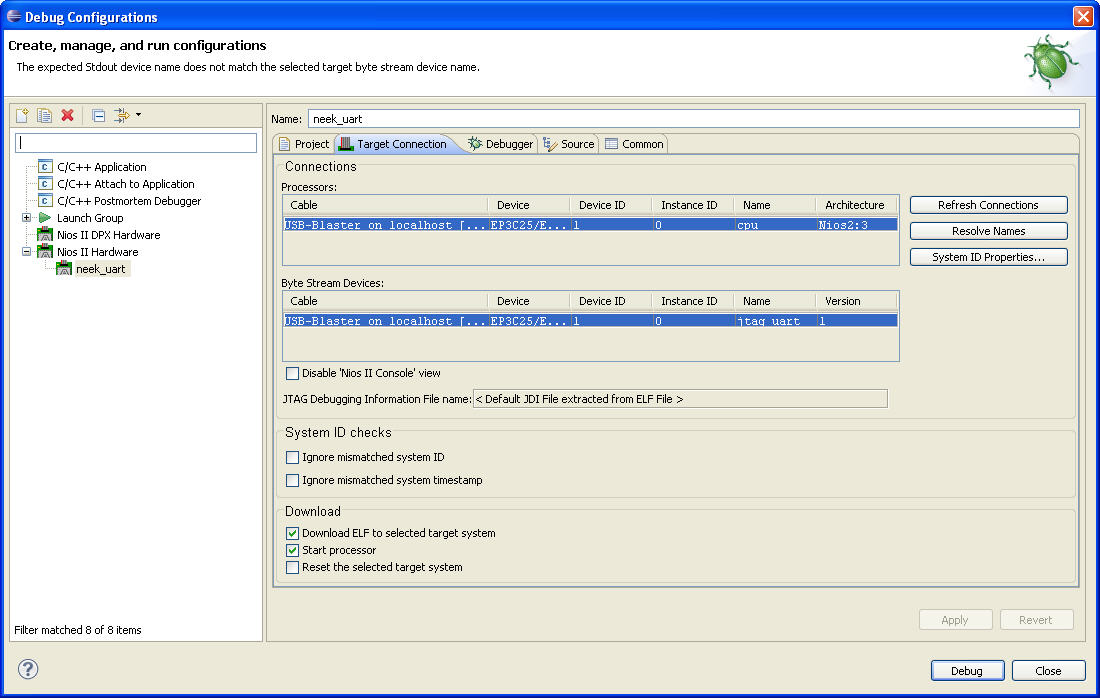The image size is (1100, 698).
Task: Open the filter configurations dropdown arrow
Action: pyautogui.click(x=138, y=115)
